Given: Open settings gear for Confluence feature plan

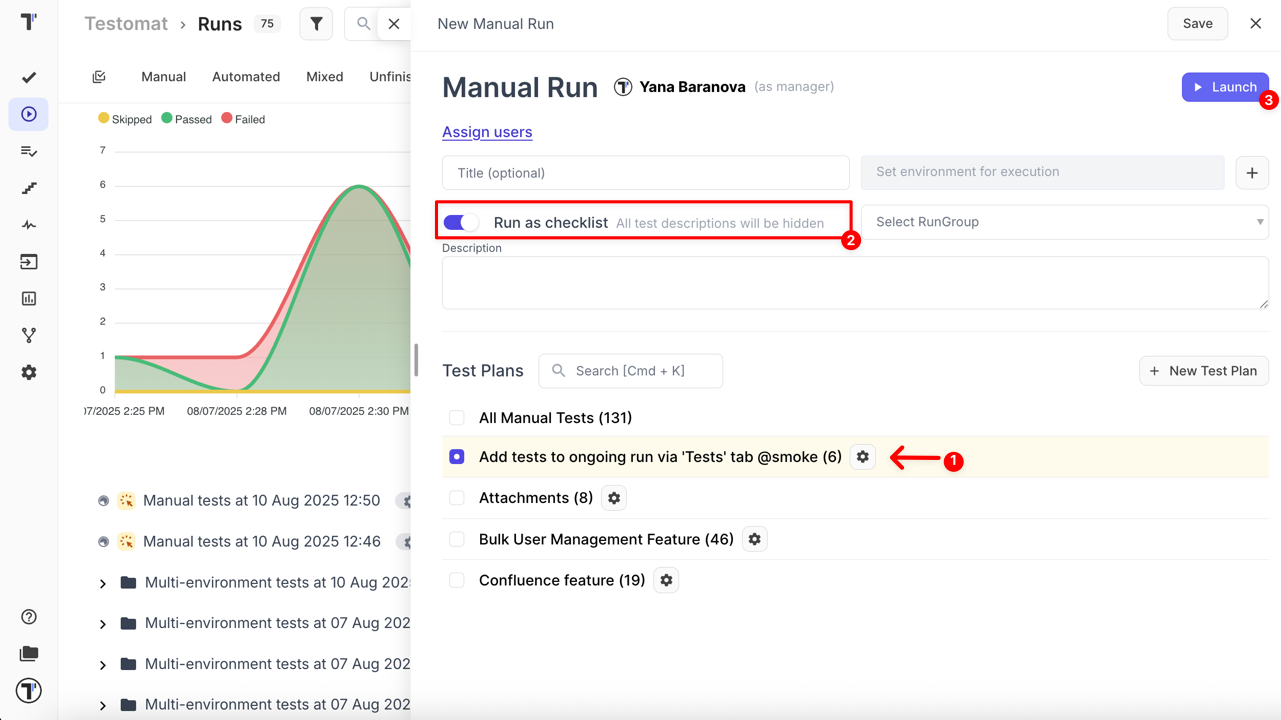Looking at the screenshot, I should [x=666, y=580].
